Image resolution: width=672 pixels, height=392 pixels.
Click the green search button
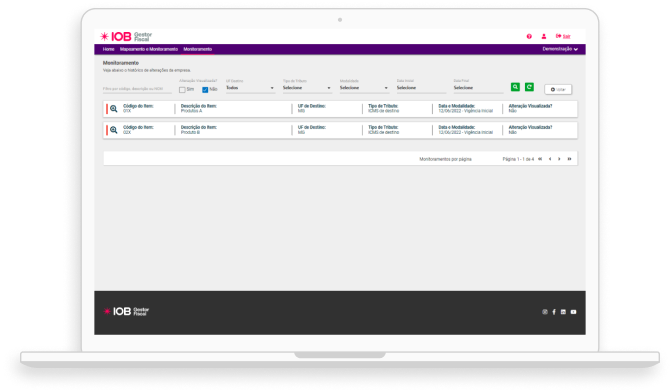515,87
